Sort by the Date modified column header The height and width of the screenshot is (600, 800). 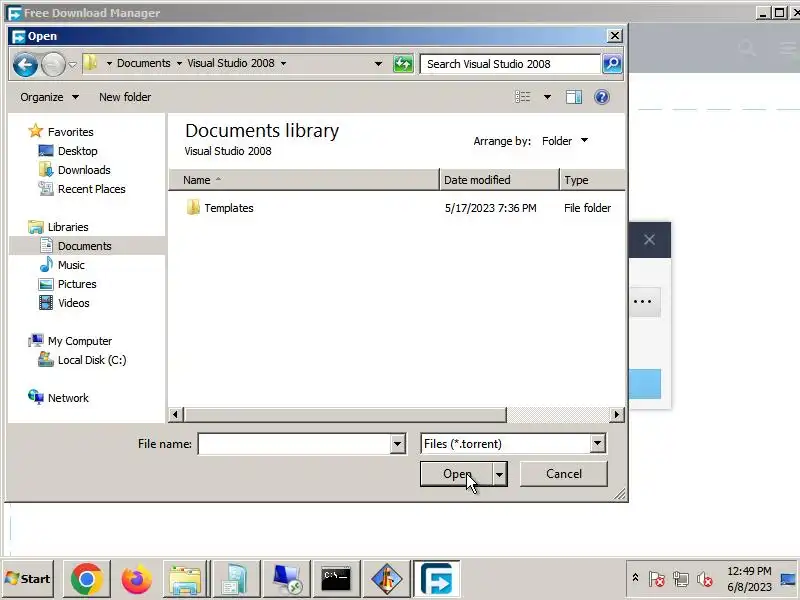(x=499, y=180)
